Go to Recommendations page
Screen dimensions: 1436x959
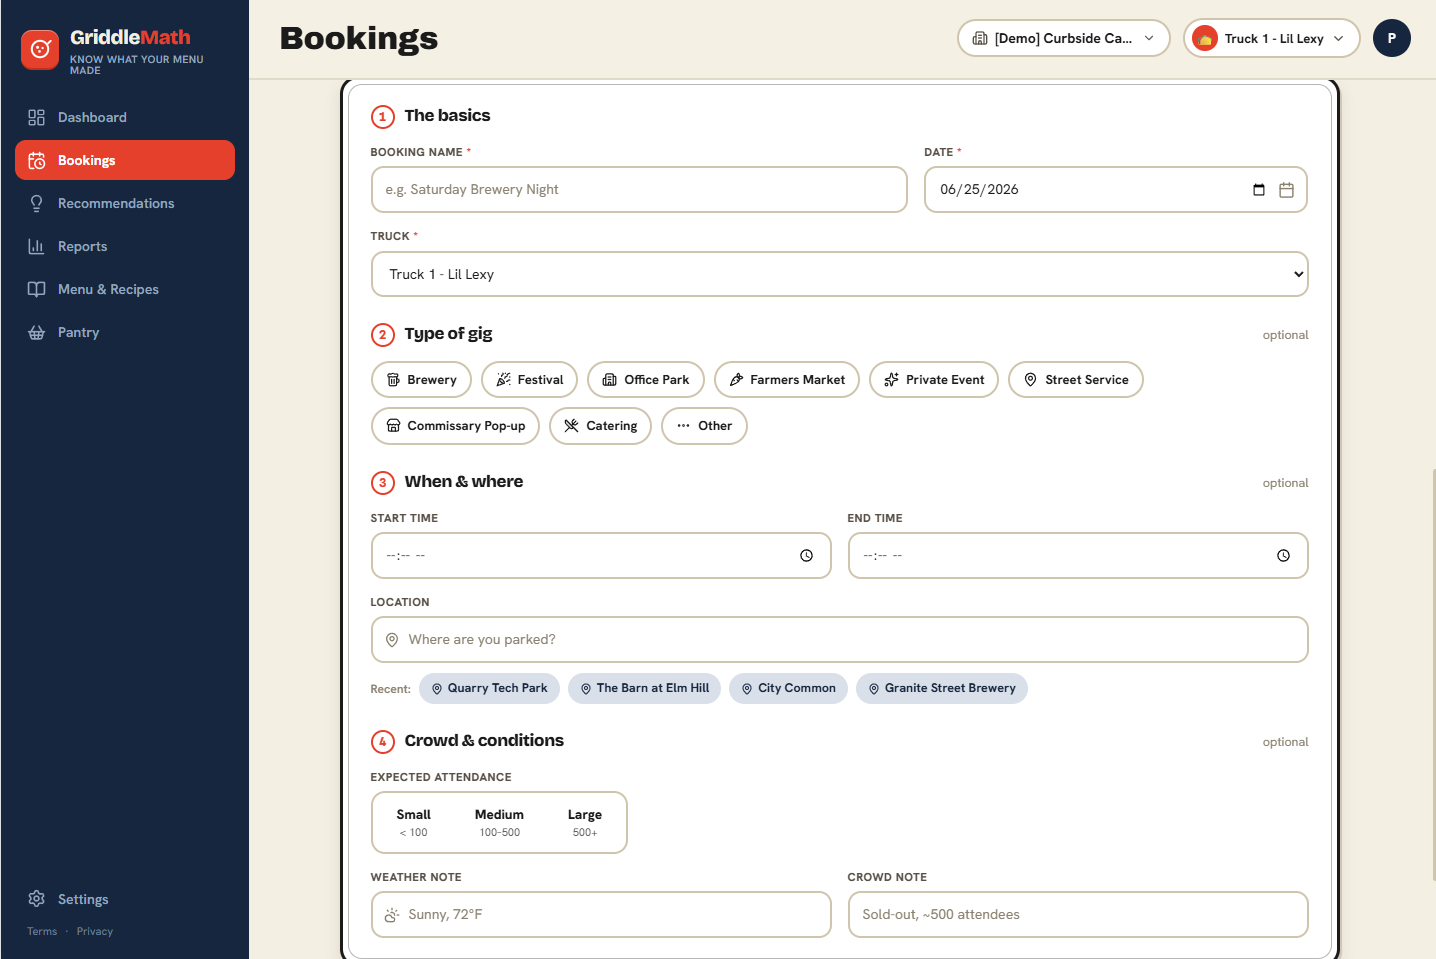tap(125, 203)
